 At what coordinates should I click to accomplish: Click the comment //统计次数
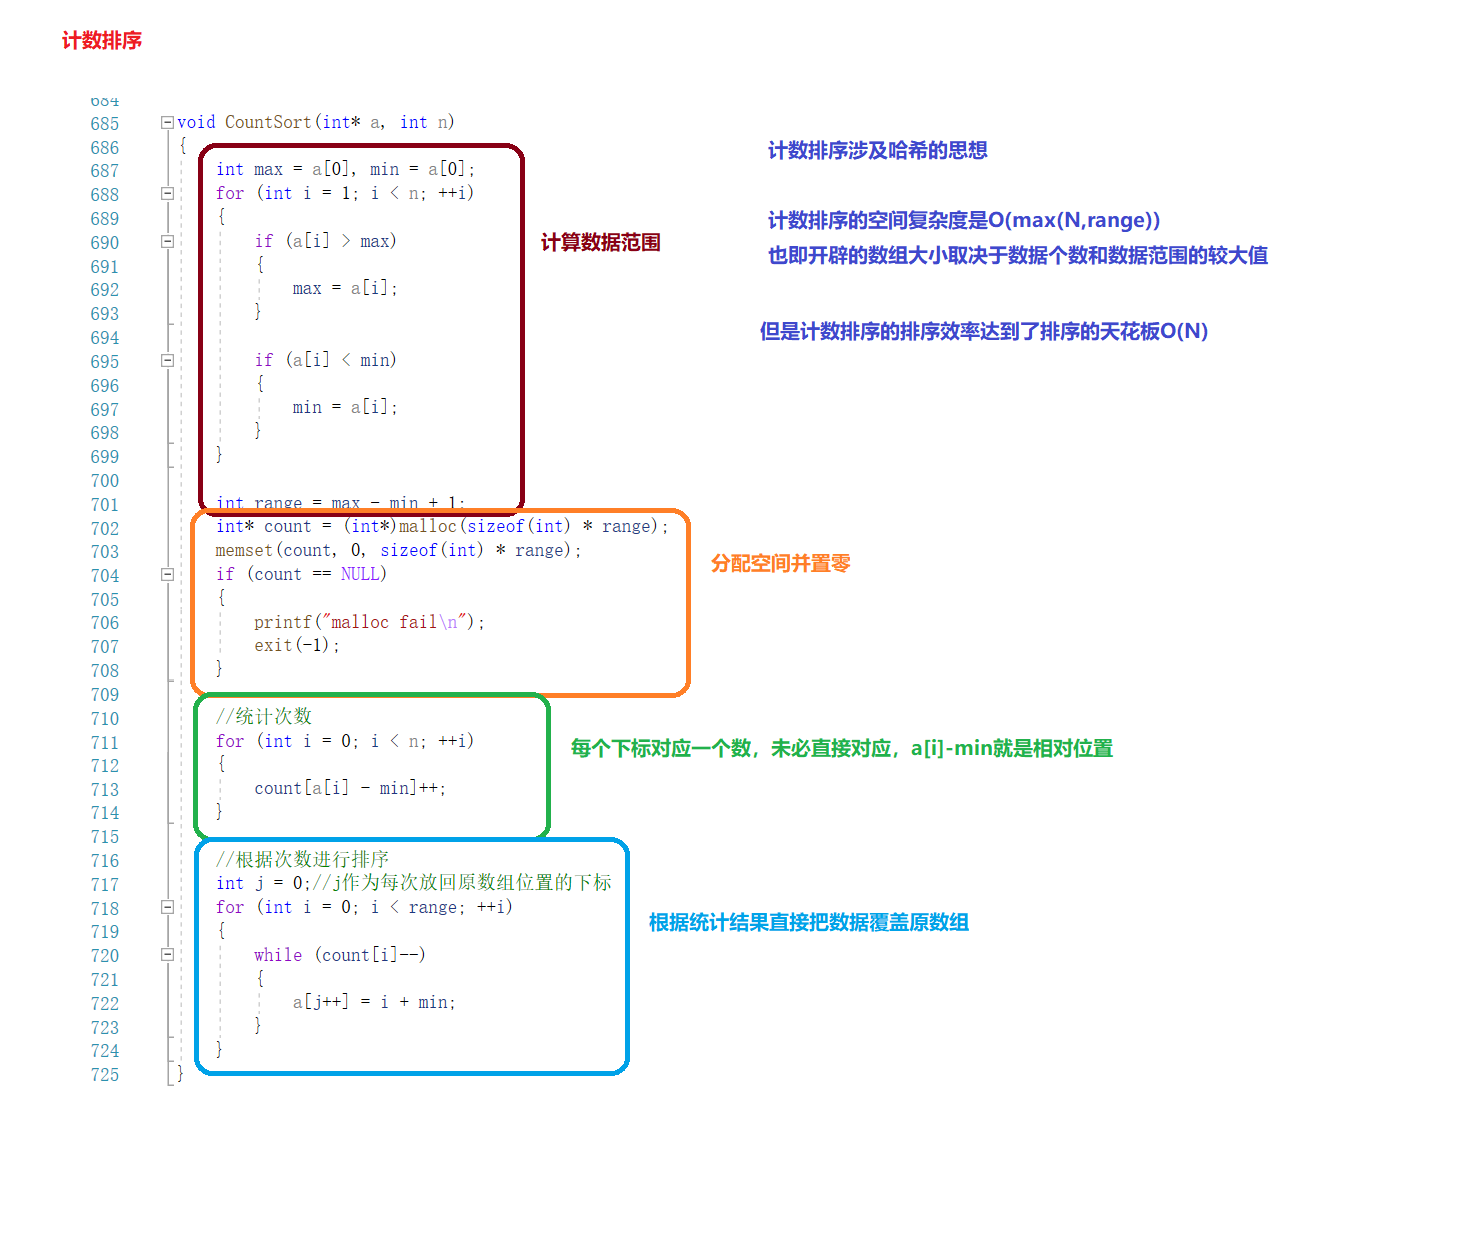point(264,716)
